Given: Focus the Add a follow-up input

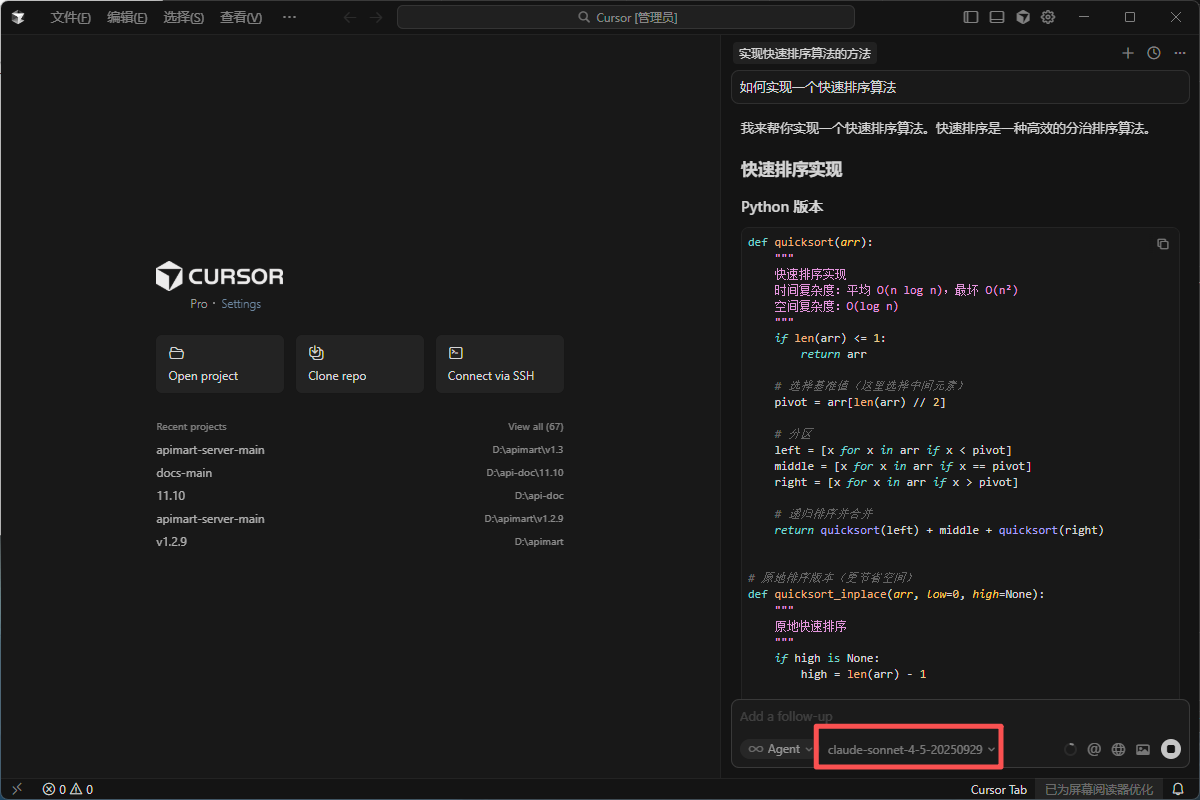Looking at the screenshot, I should pyautogui.click(x=960, y=717).
